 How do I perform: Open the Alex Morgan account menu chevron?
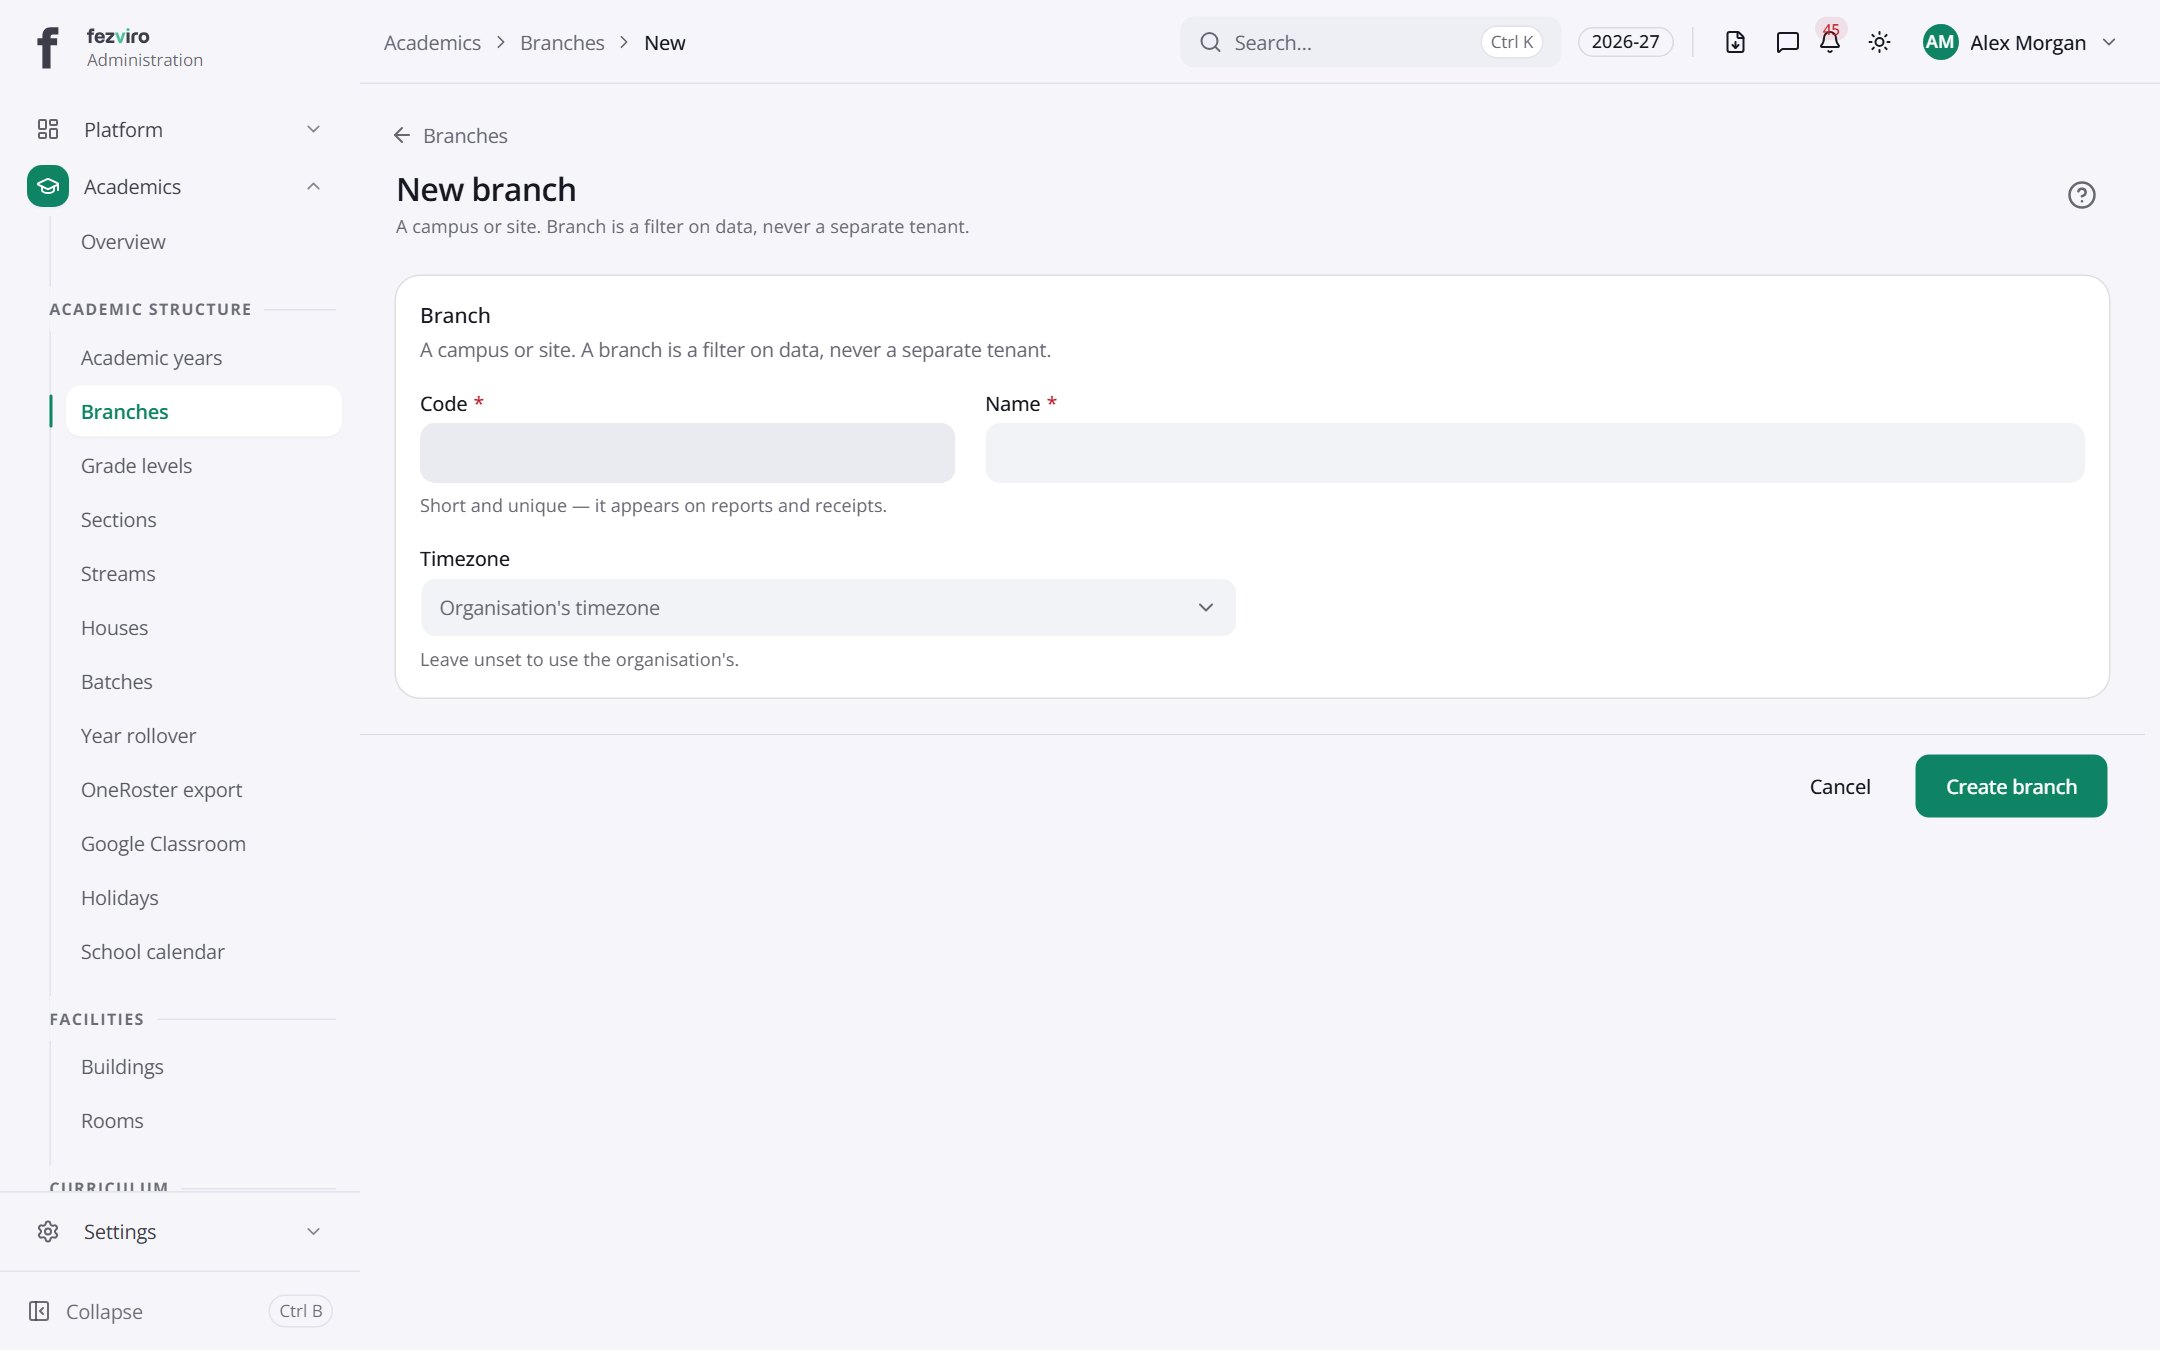[x=2109, y=42]
